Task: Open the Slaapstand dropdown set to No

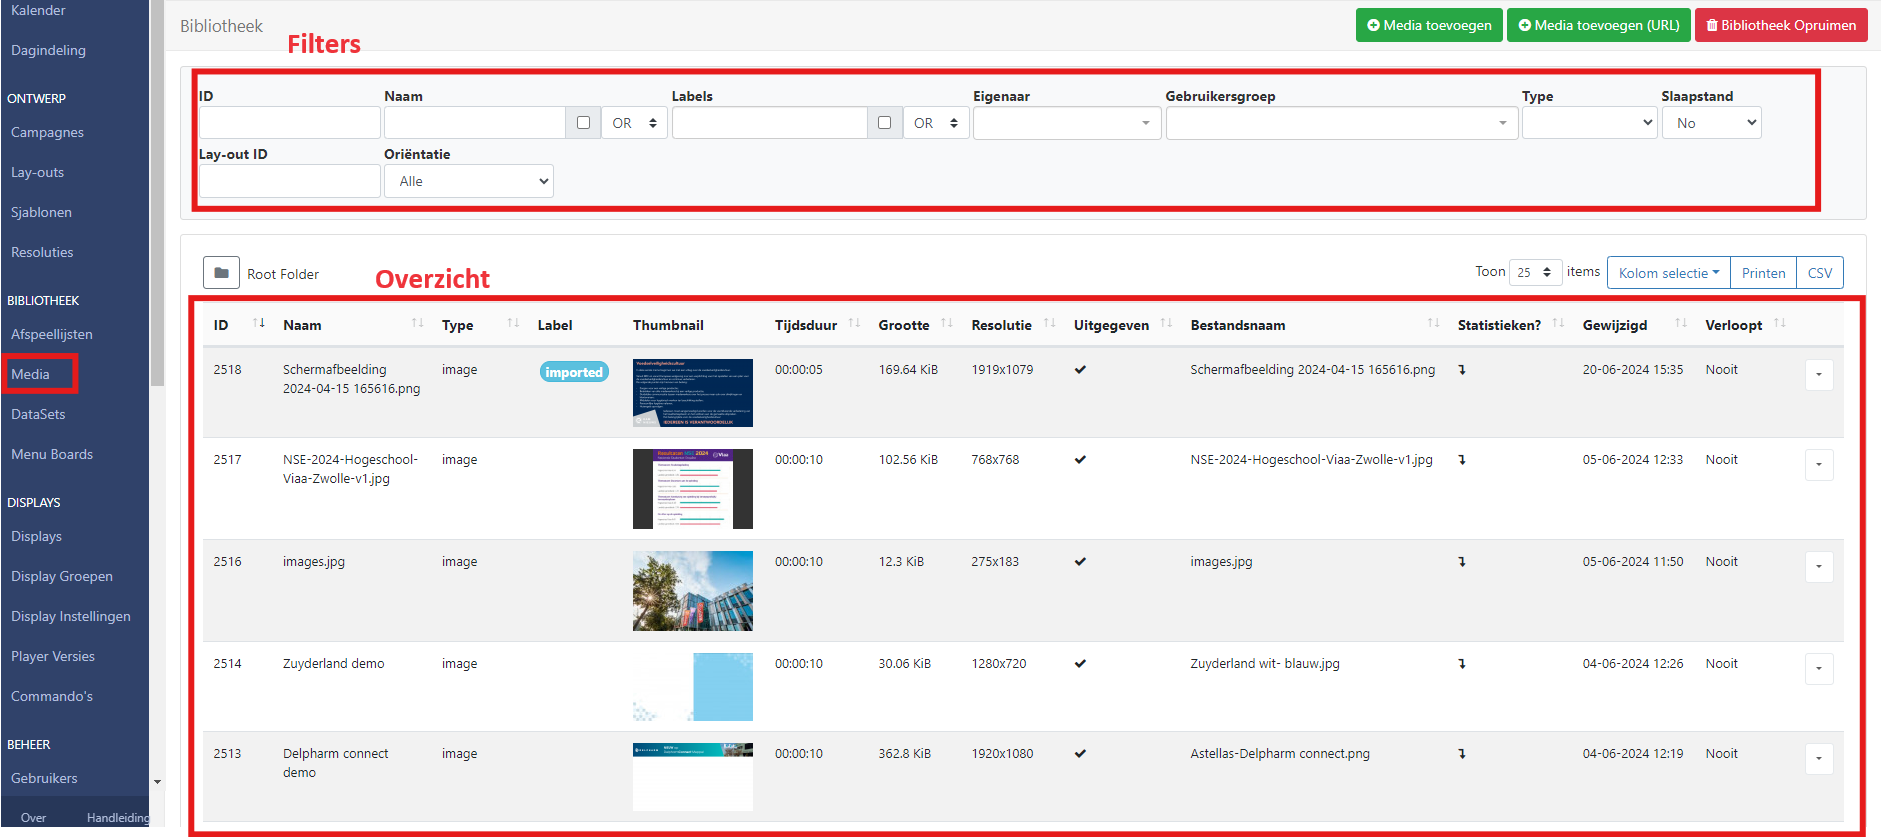Action: pos(1711,123)
